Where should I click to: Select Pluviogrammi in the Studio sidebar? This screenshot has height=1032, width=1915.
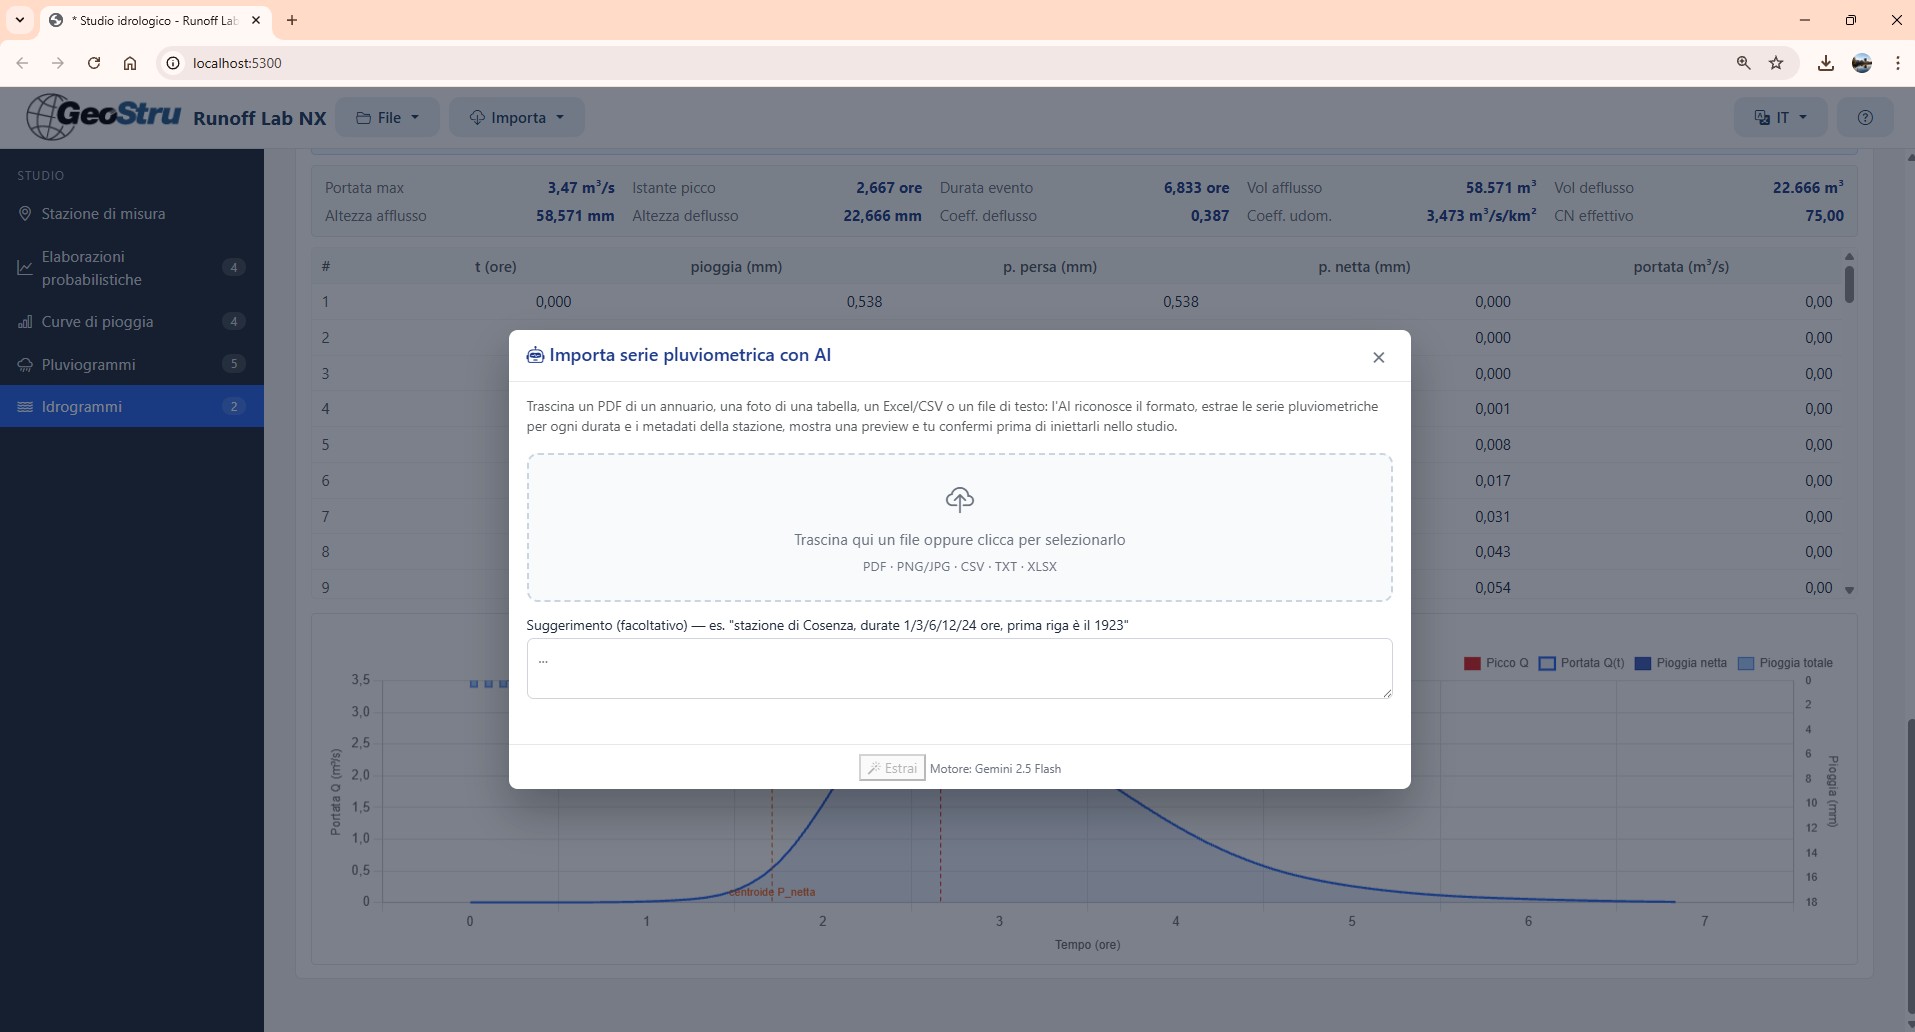click(x=91, y=364)
